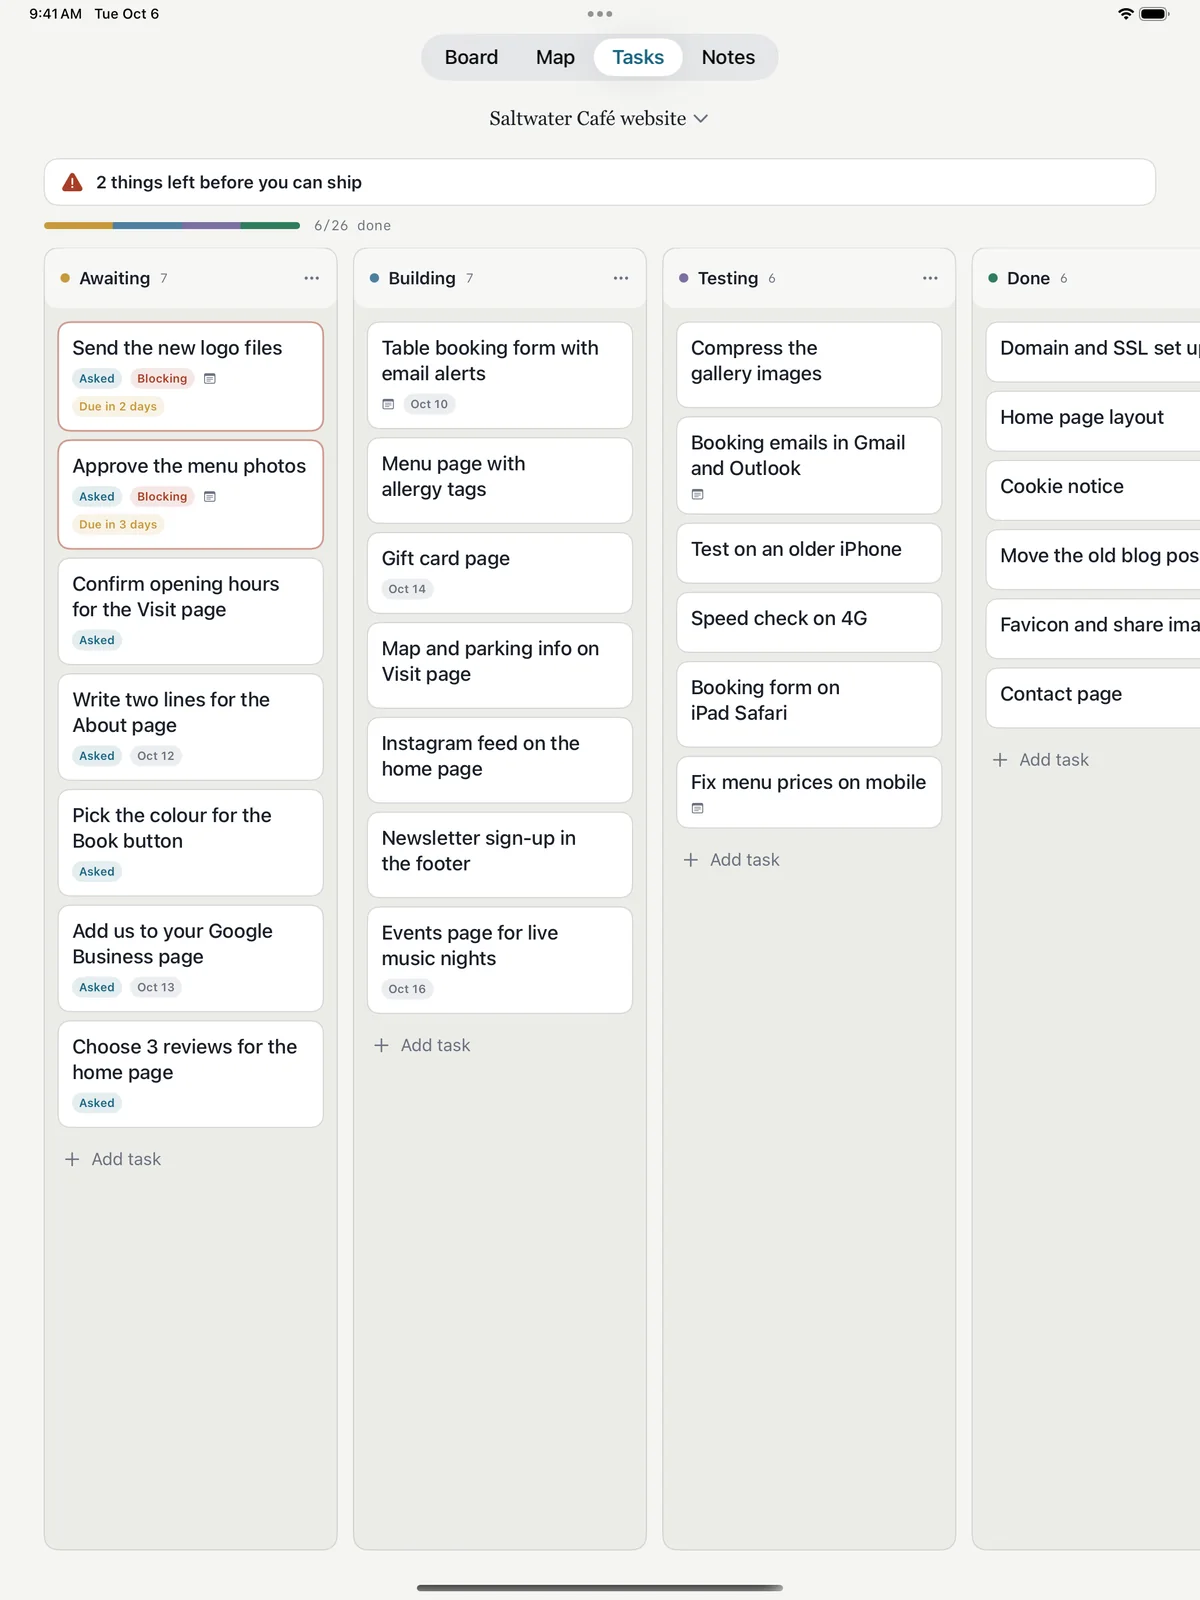Open Write two lines for the About page card
This screenshot has height=1600, width=1200.
(191, 727)
